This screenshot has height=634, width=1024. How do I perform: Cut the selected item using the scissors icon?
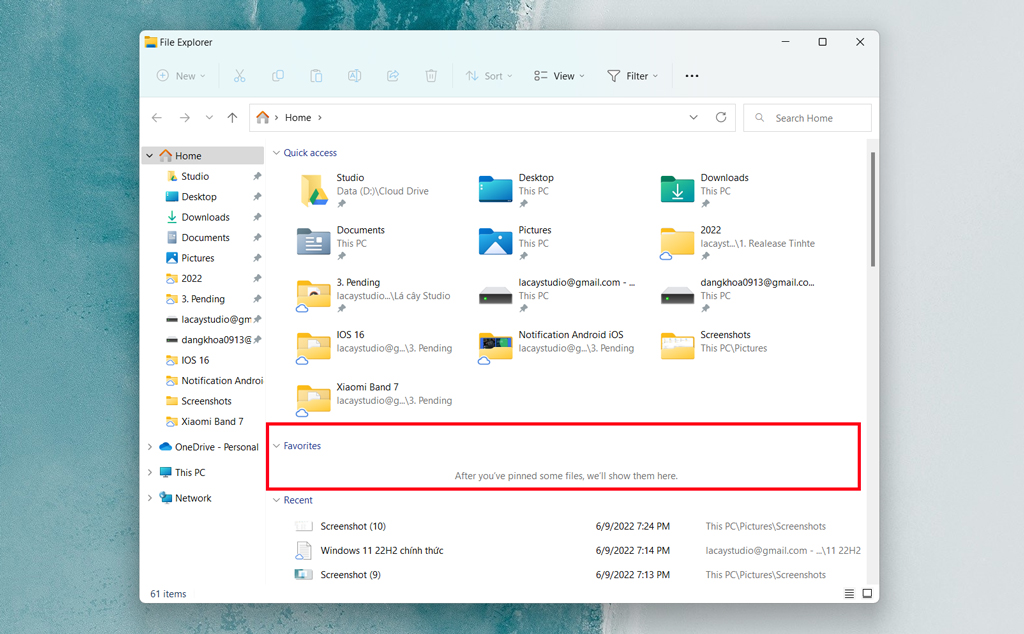click(239, 75)
